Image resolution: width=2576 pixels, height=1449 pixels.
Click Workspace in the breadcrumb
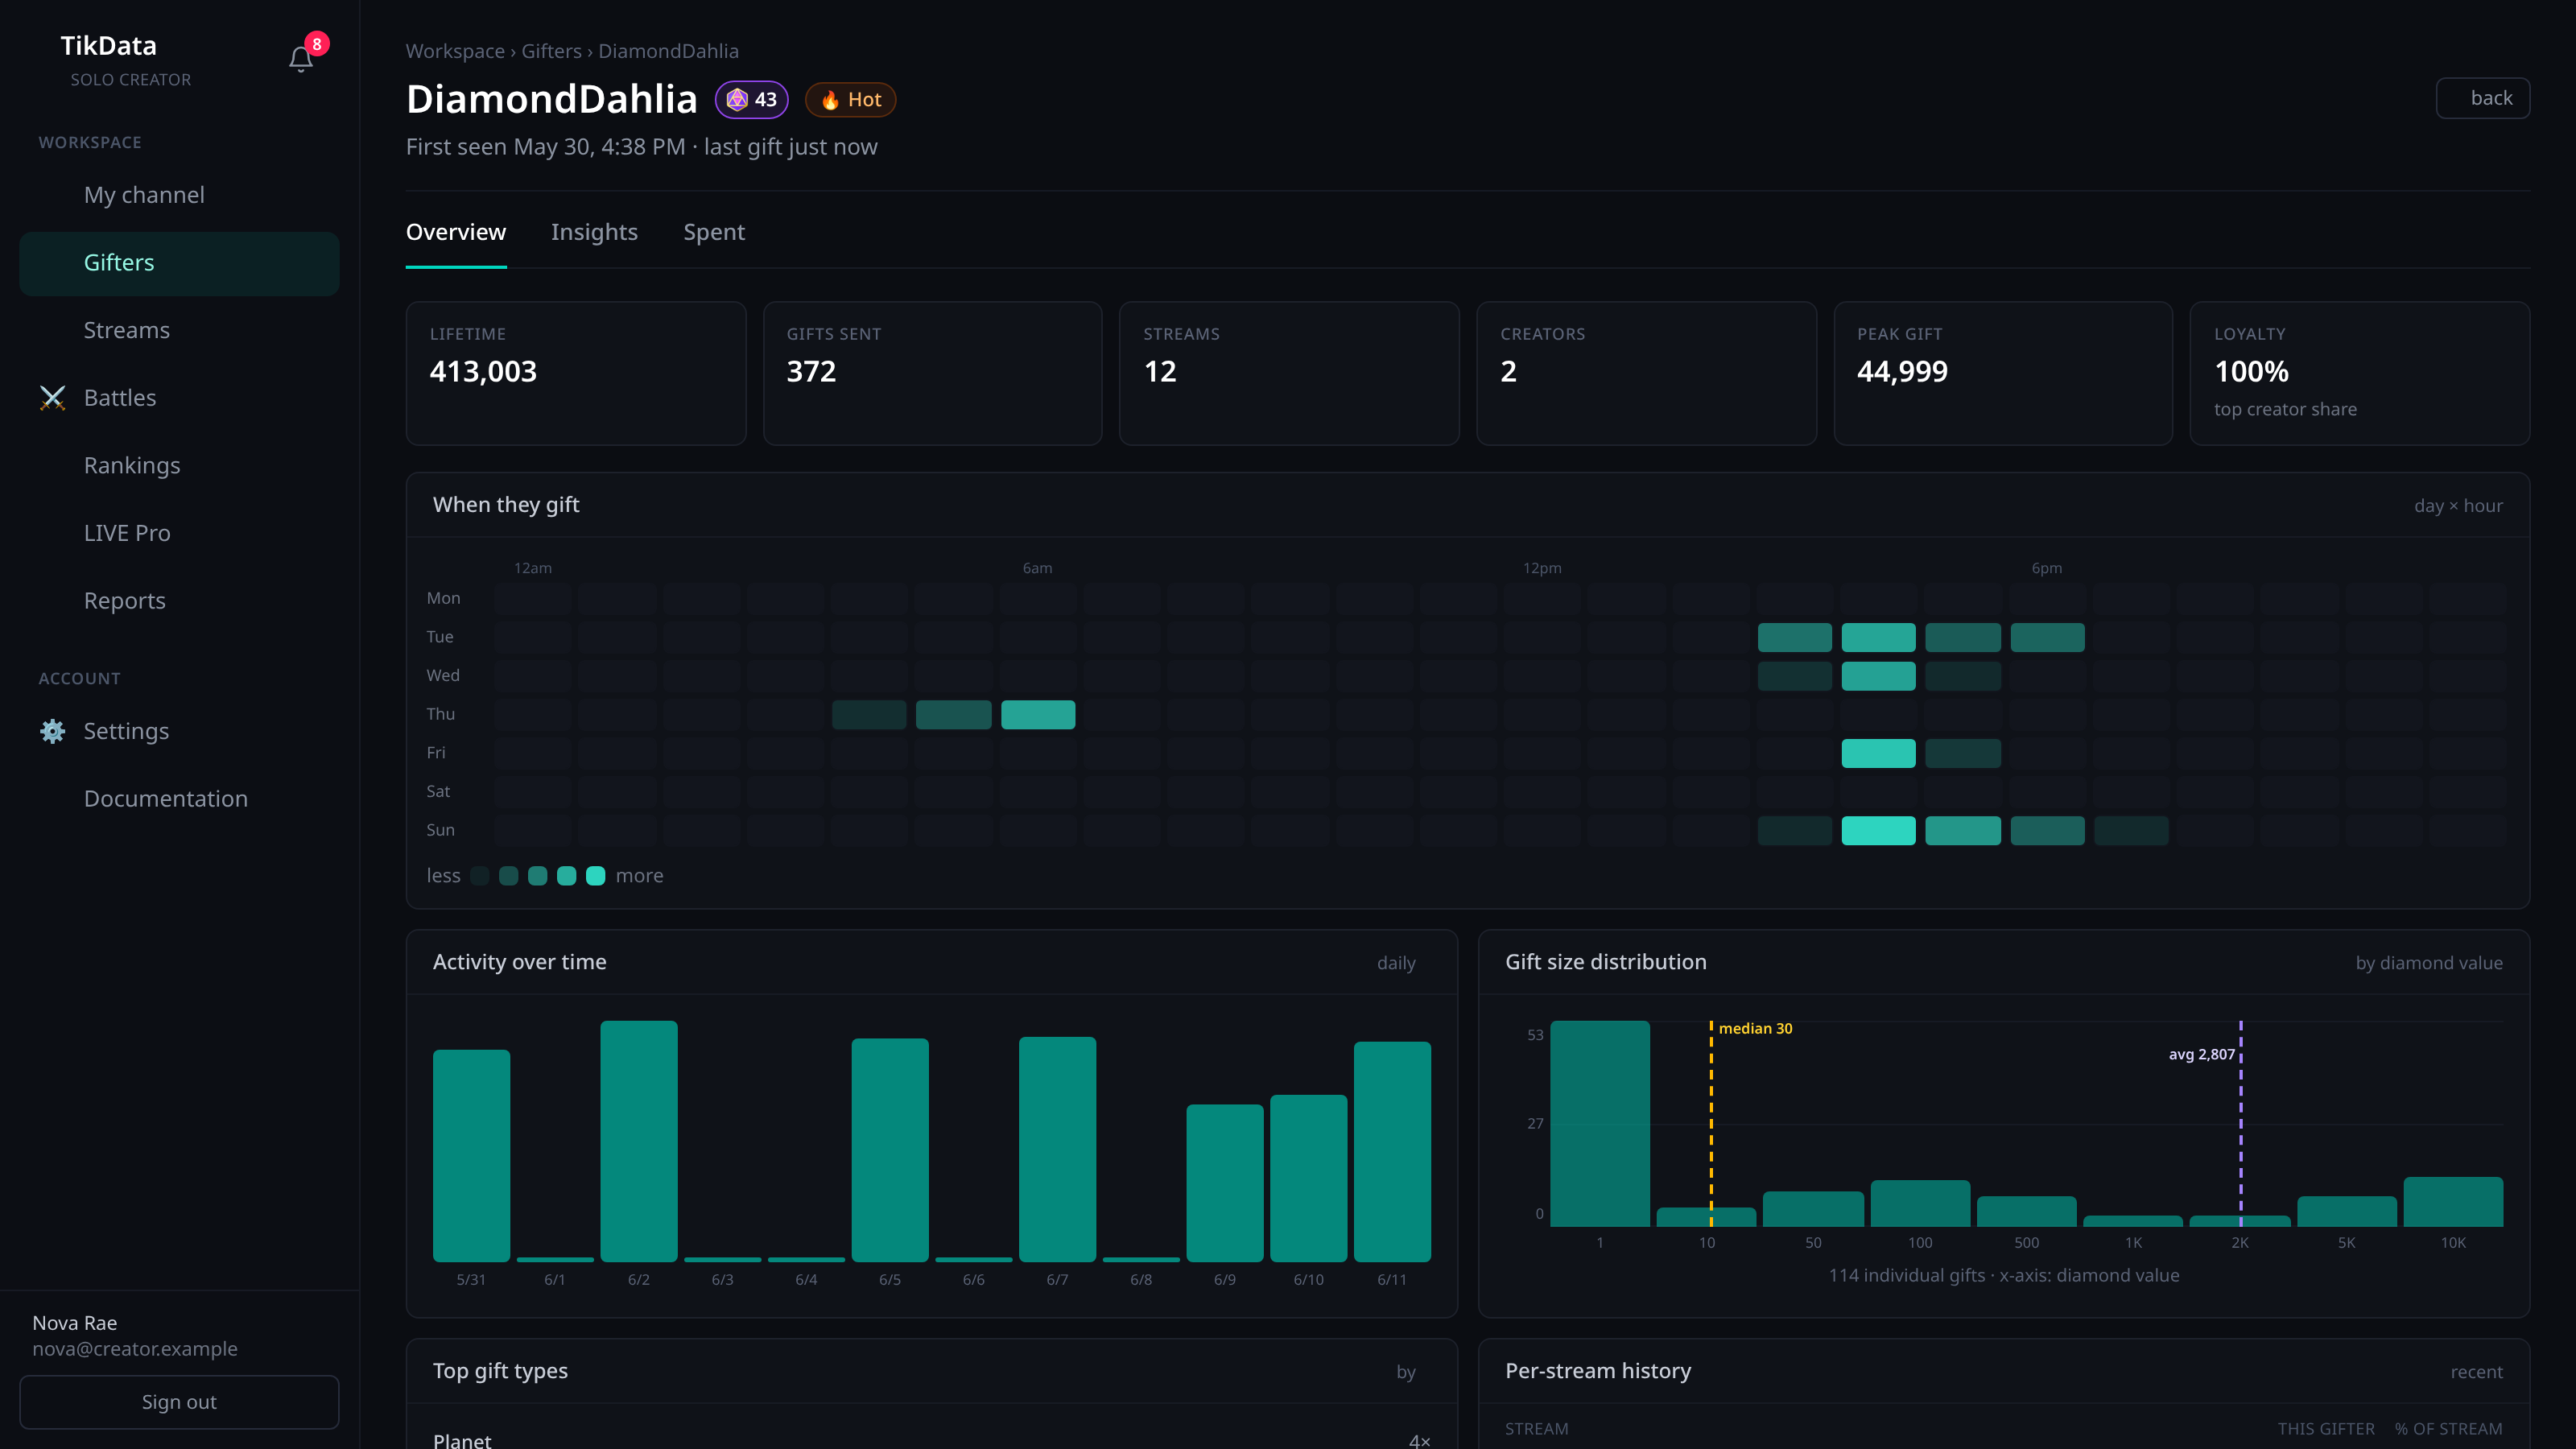point(455,51)
